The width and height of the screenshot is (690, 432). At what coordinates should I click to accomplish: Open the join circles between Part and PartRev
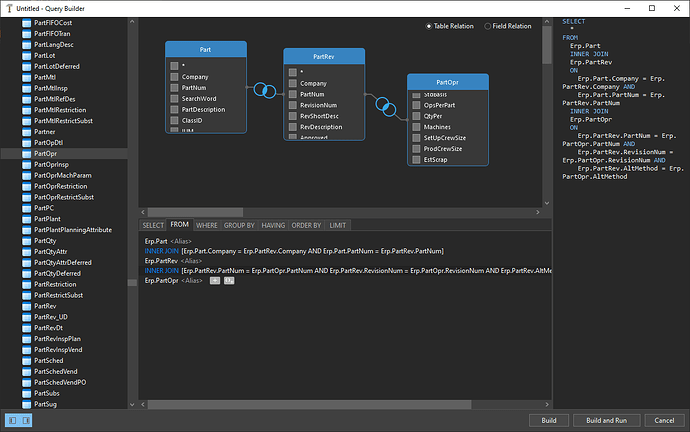(265, 90)
